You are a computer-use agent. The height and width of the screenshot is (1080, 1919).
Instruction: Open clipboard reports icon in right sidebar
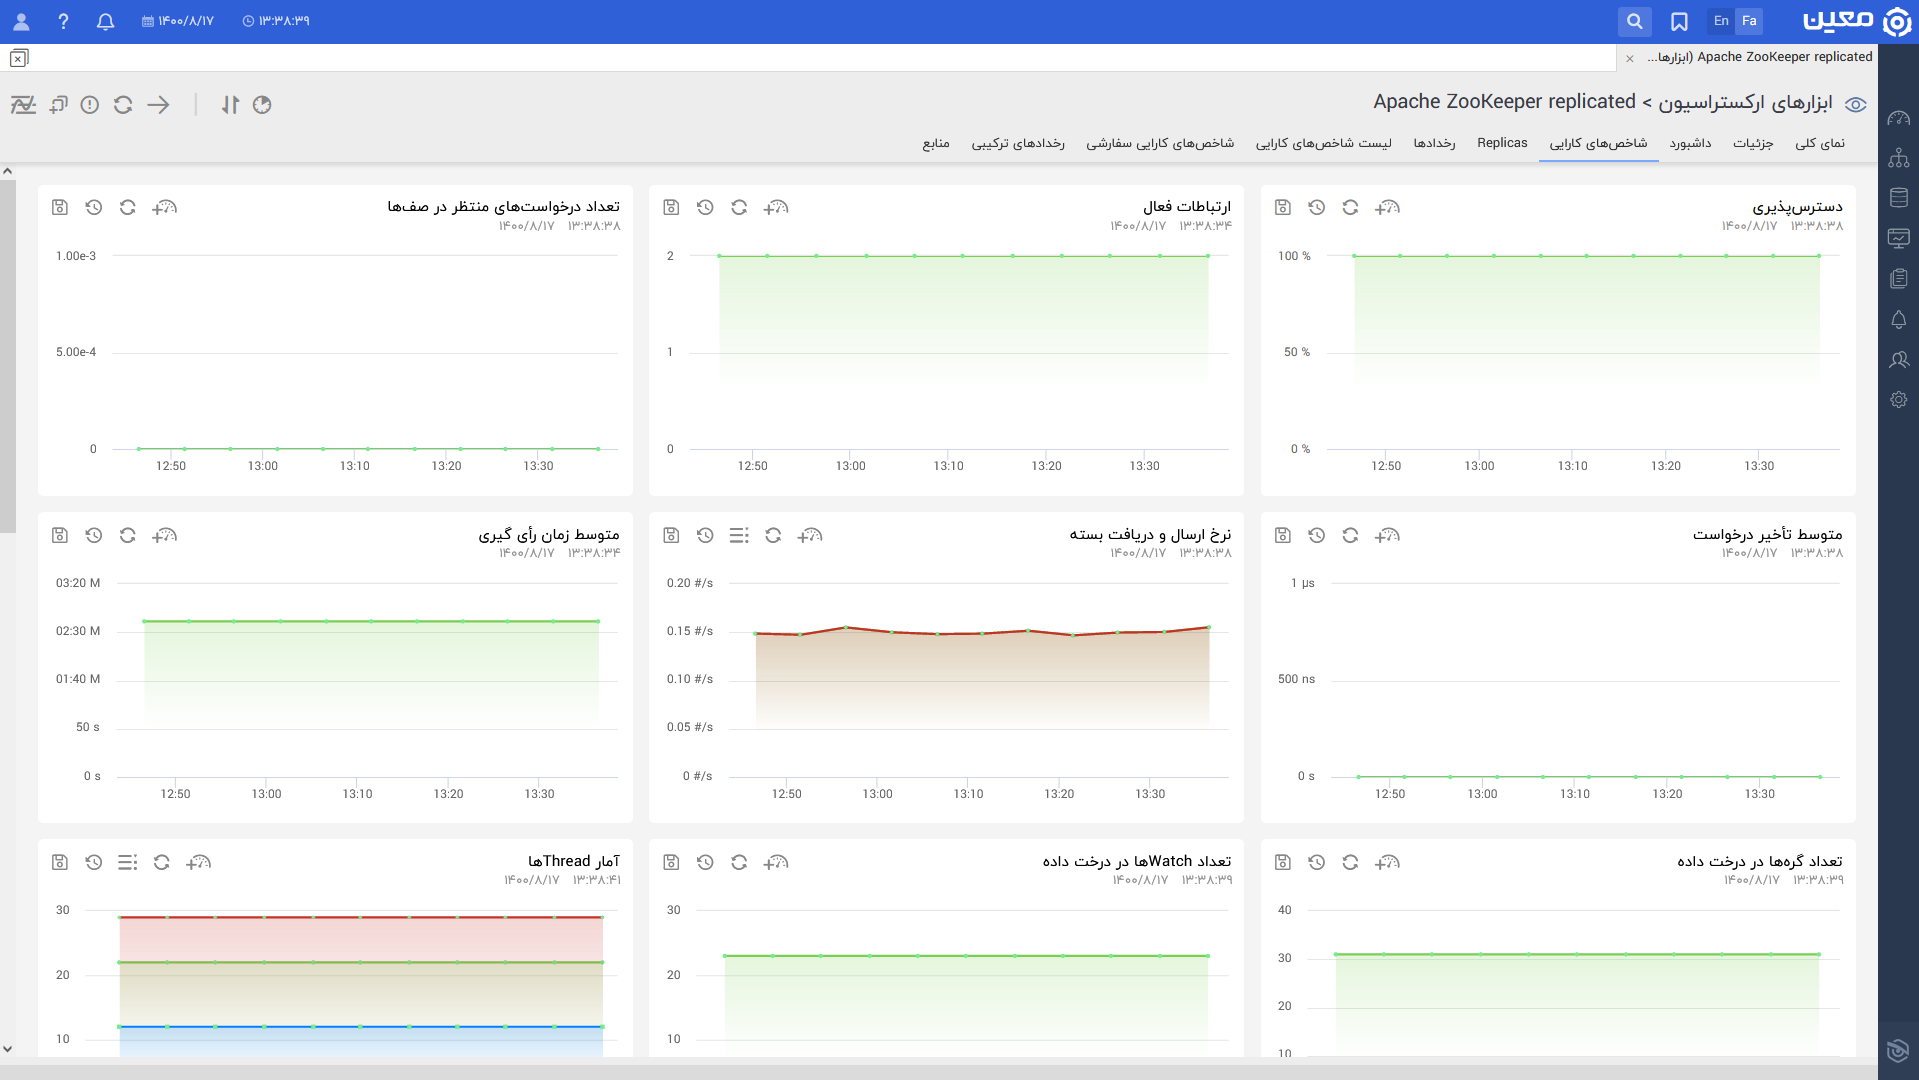[x=1898, y=278]
